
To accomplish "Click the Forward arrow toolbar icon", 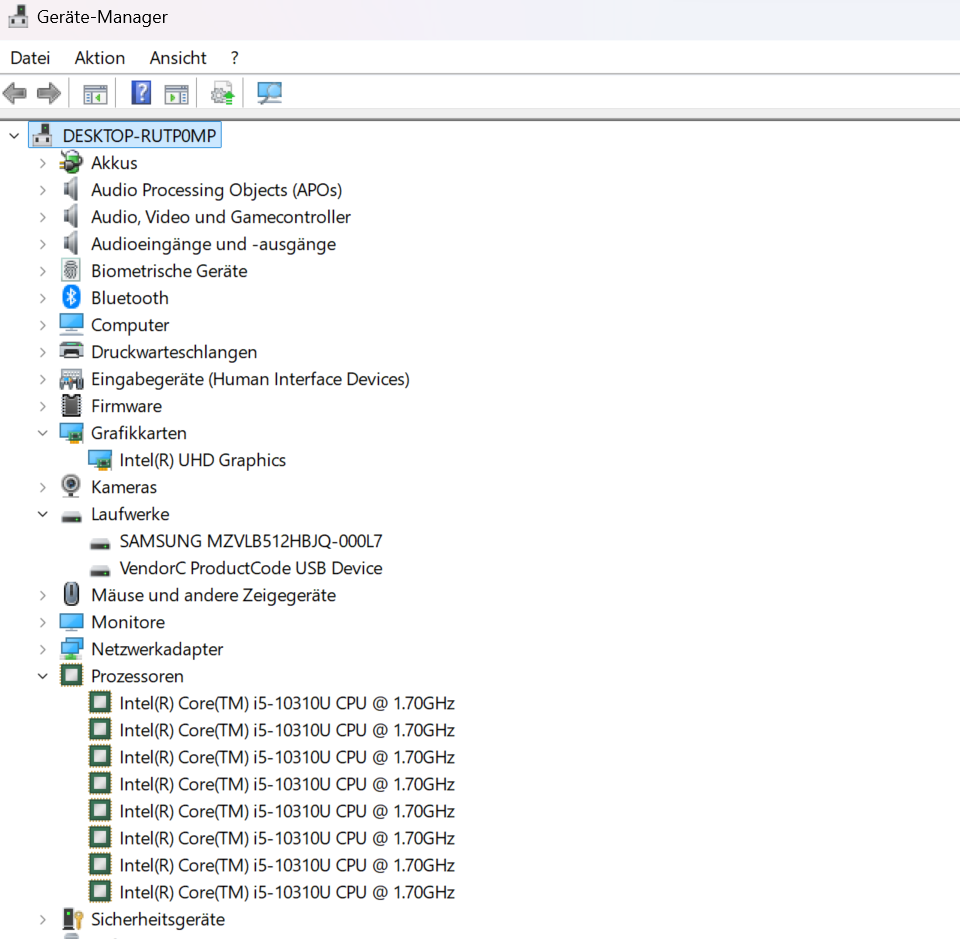I will (x=48, y=94).
